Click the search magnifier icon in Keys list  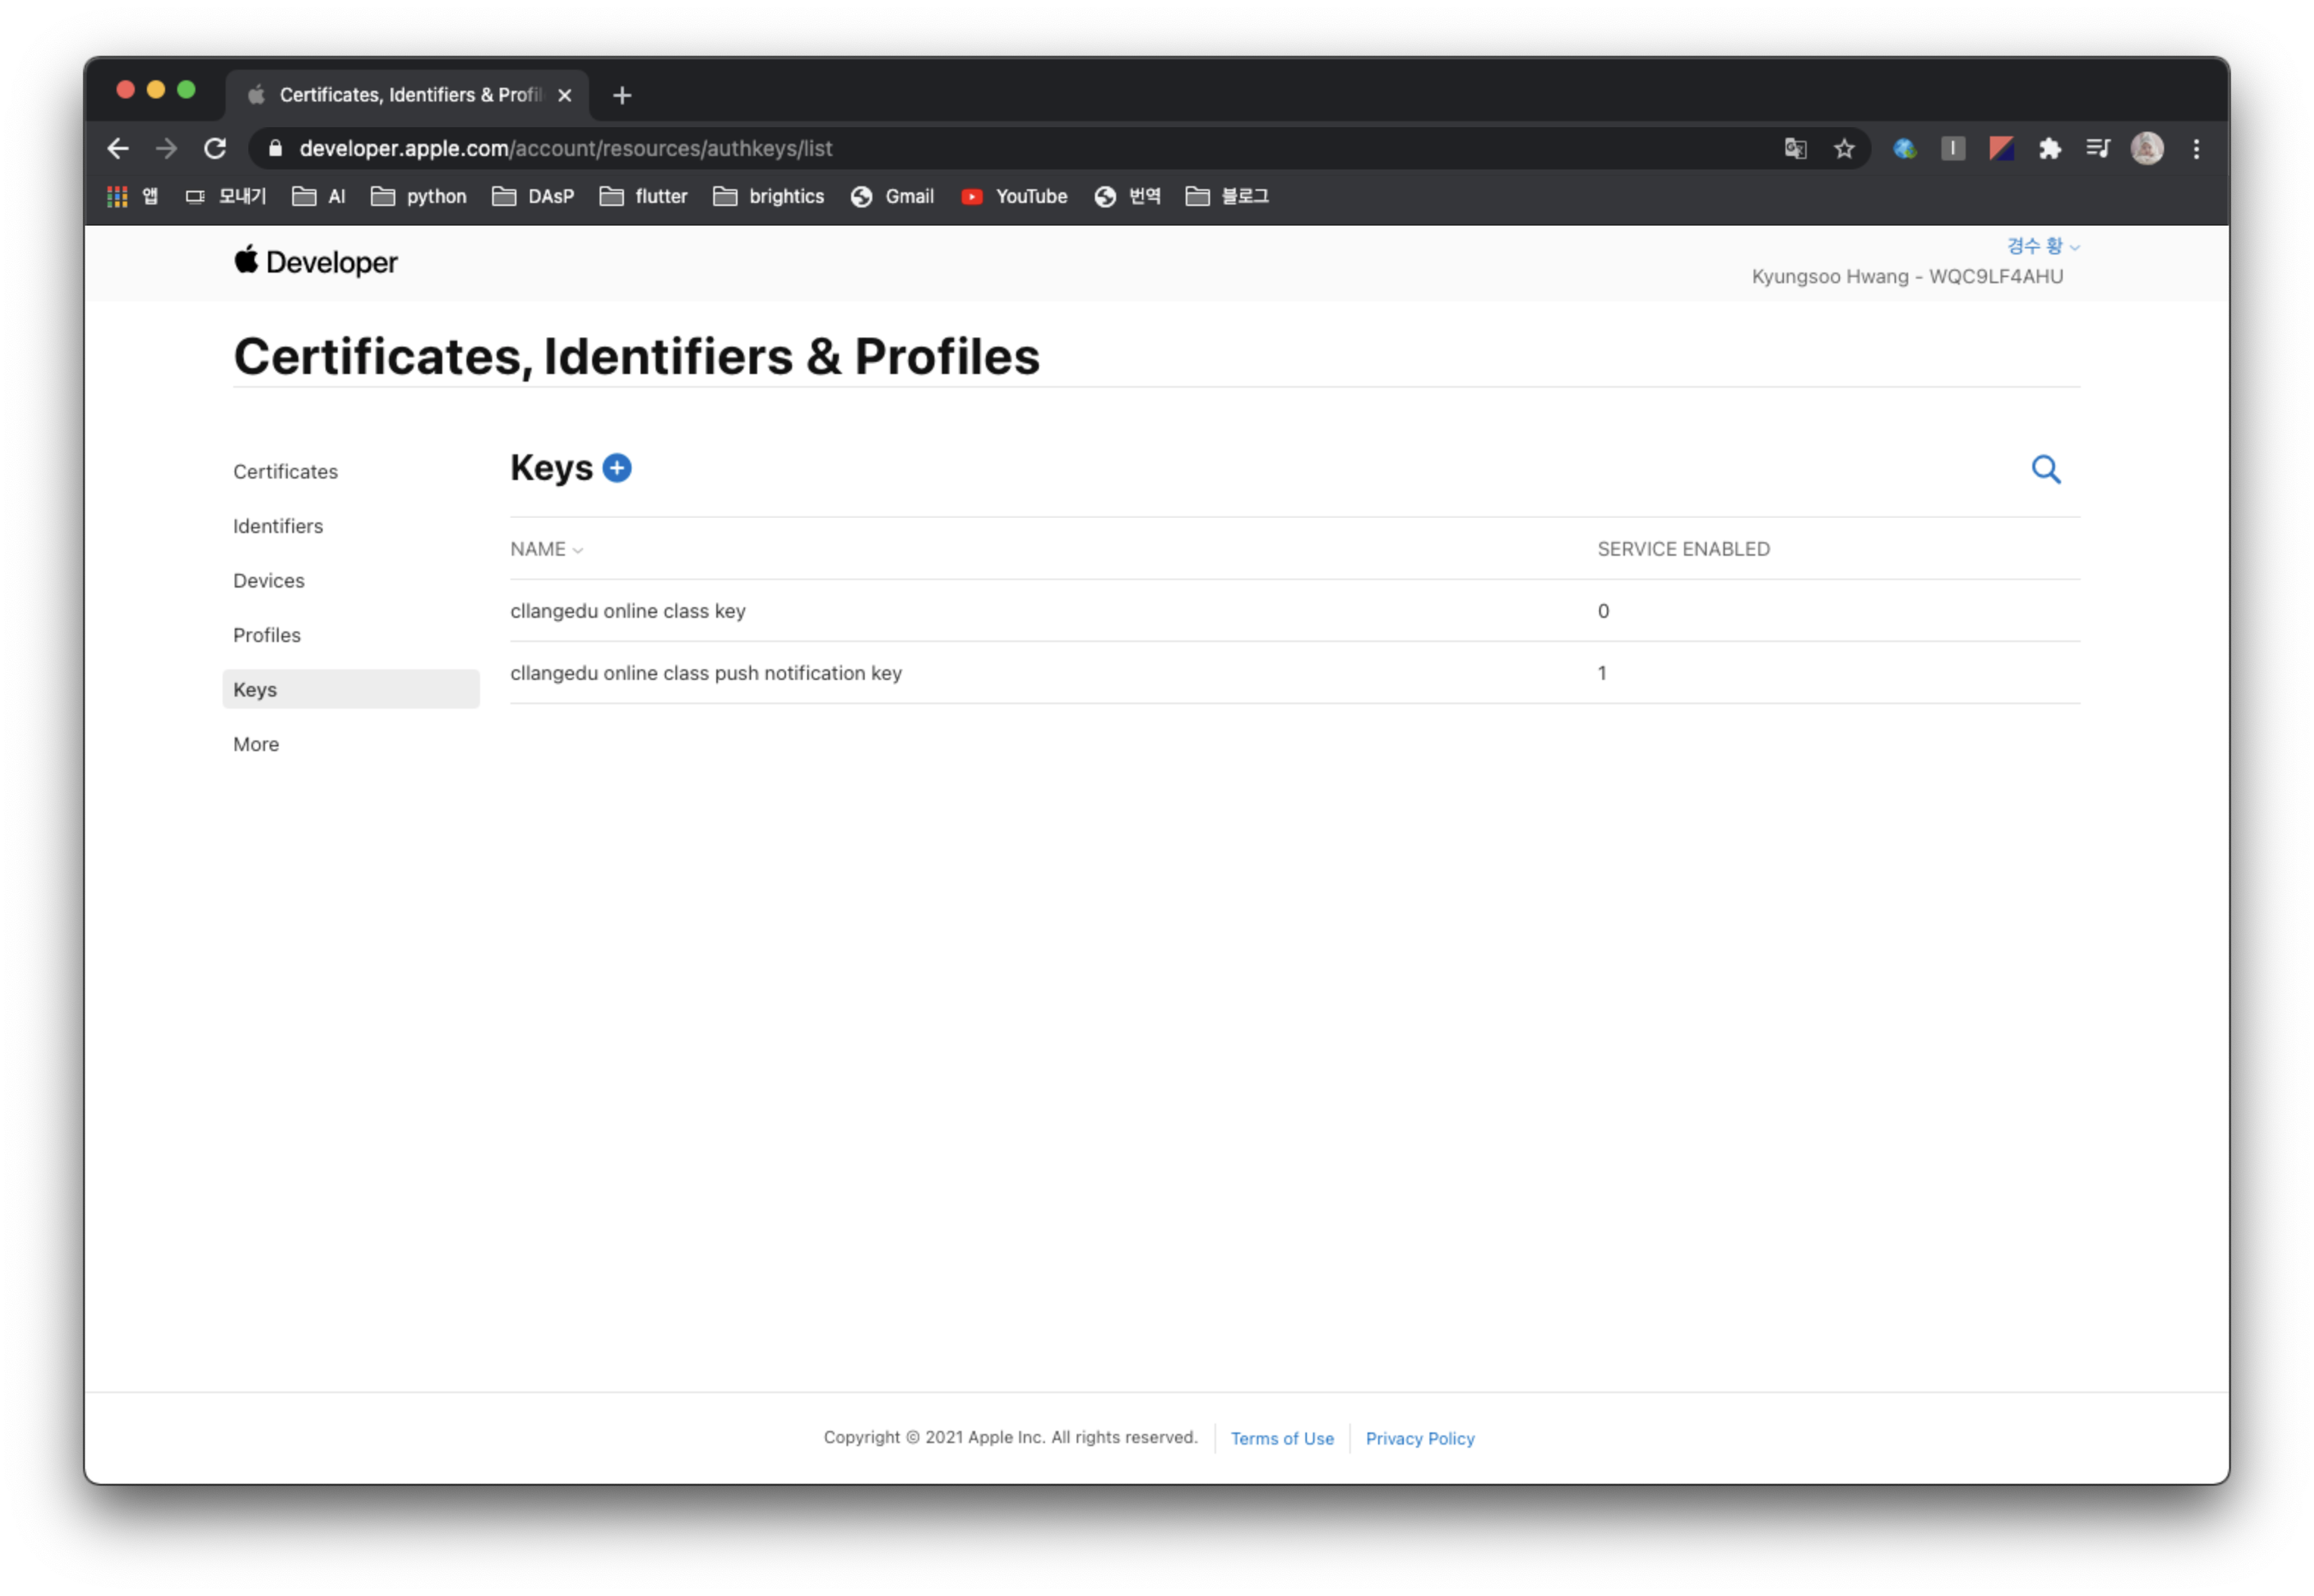[2045, 469]
